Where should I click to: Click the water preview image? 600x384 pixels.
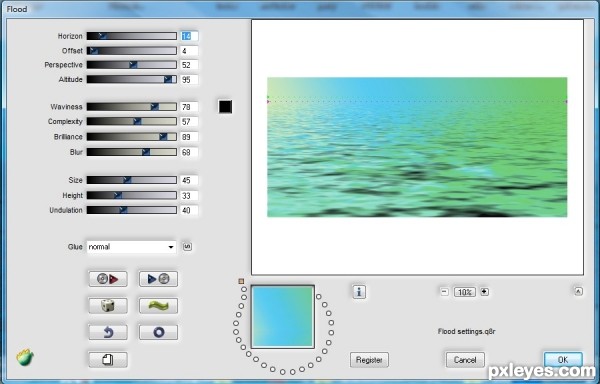pos(417,147)
